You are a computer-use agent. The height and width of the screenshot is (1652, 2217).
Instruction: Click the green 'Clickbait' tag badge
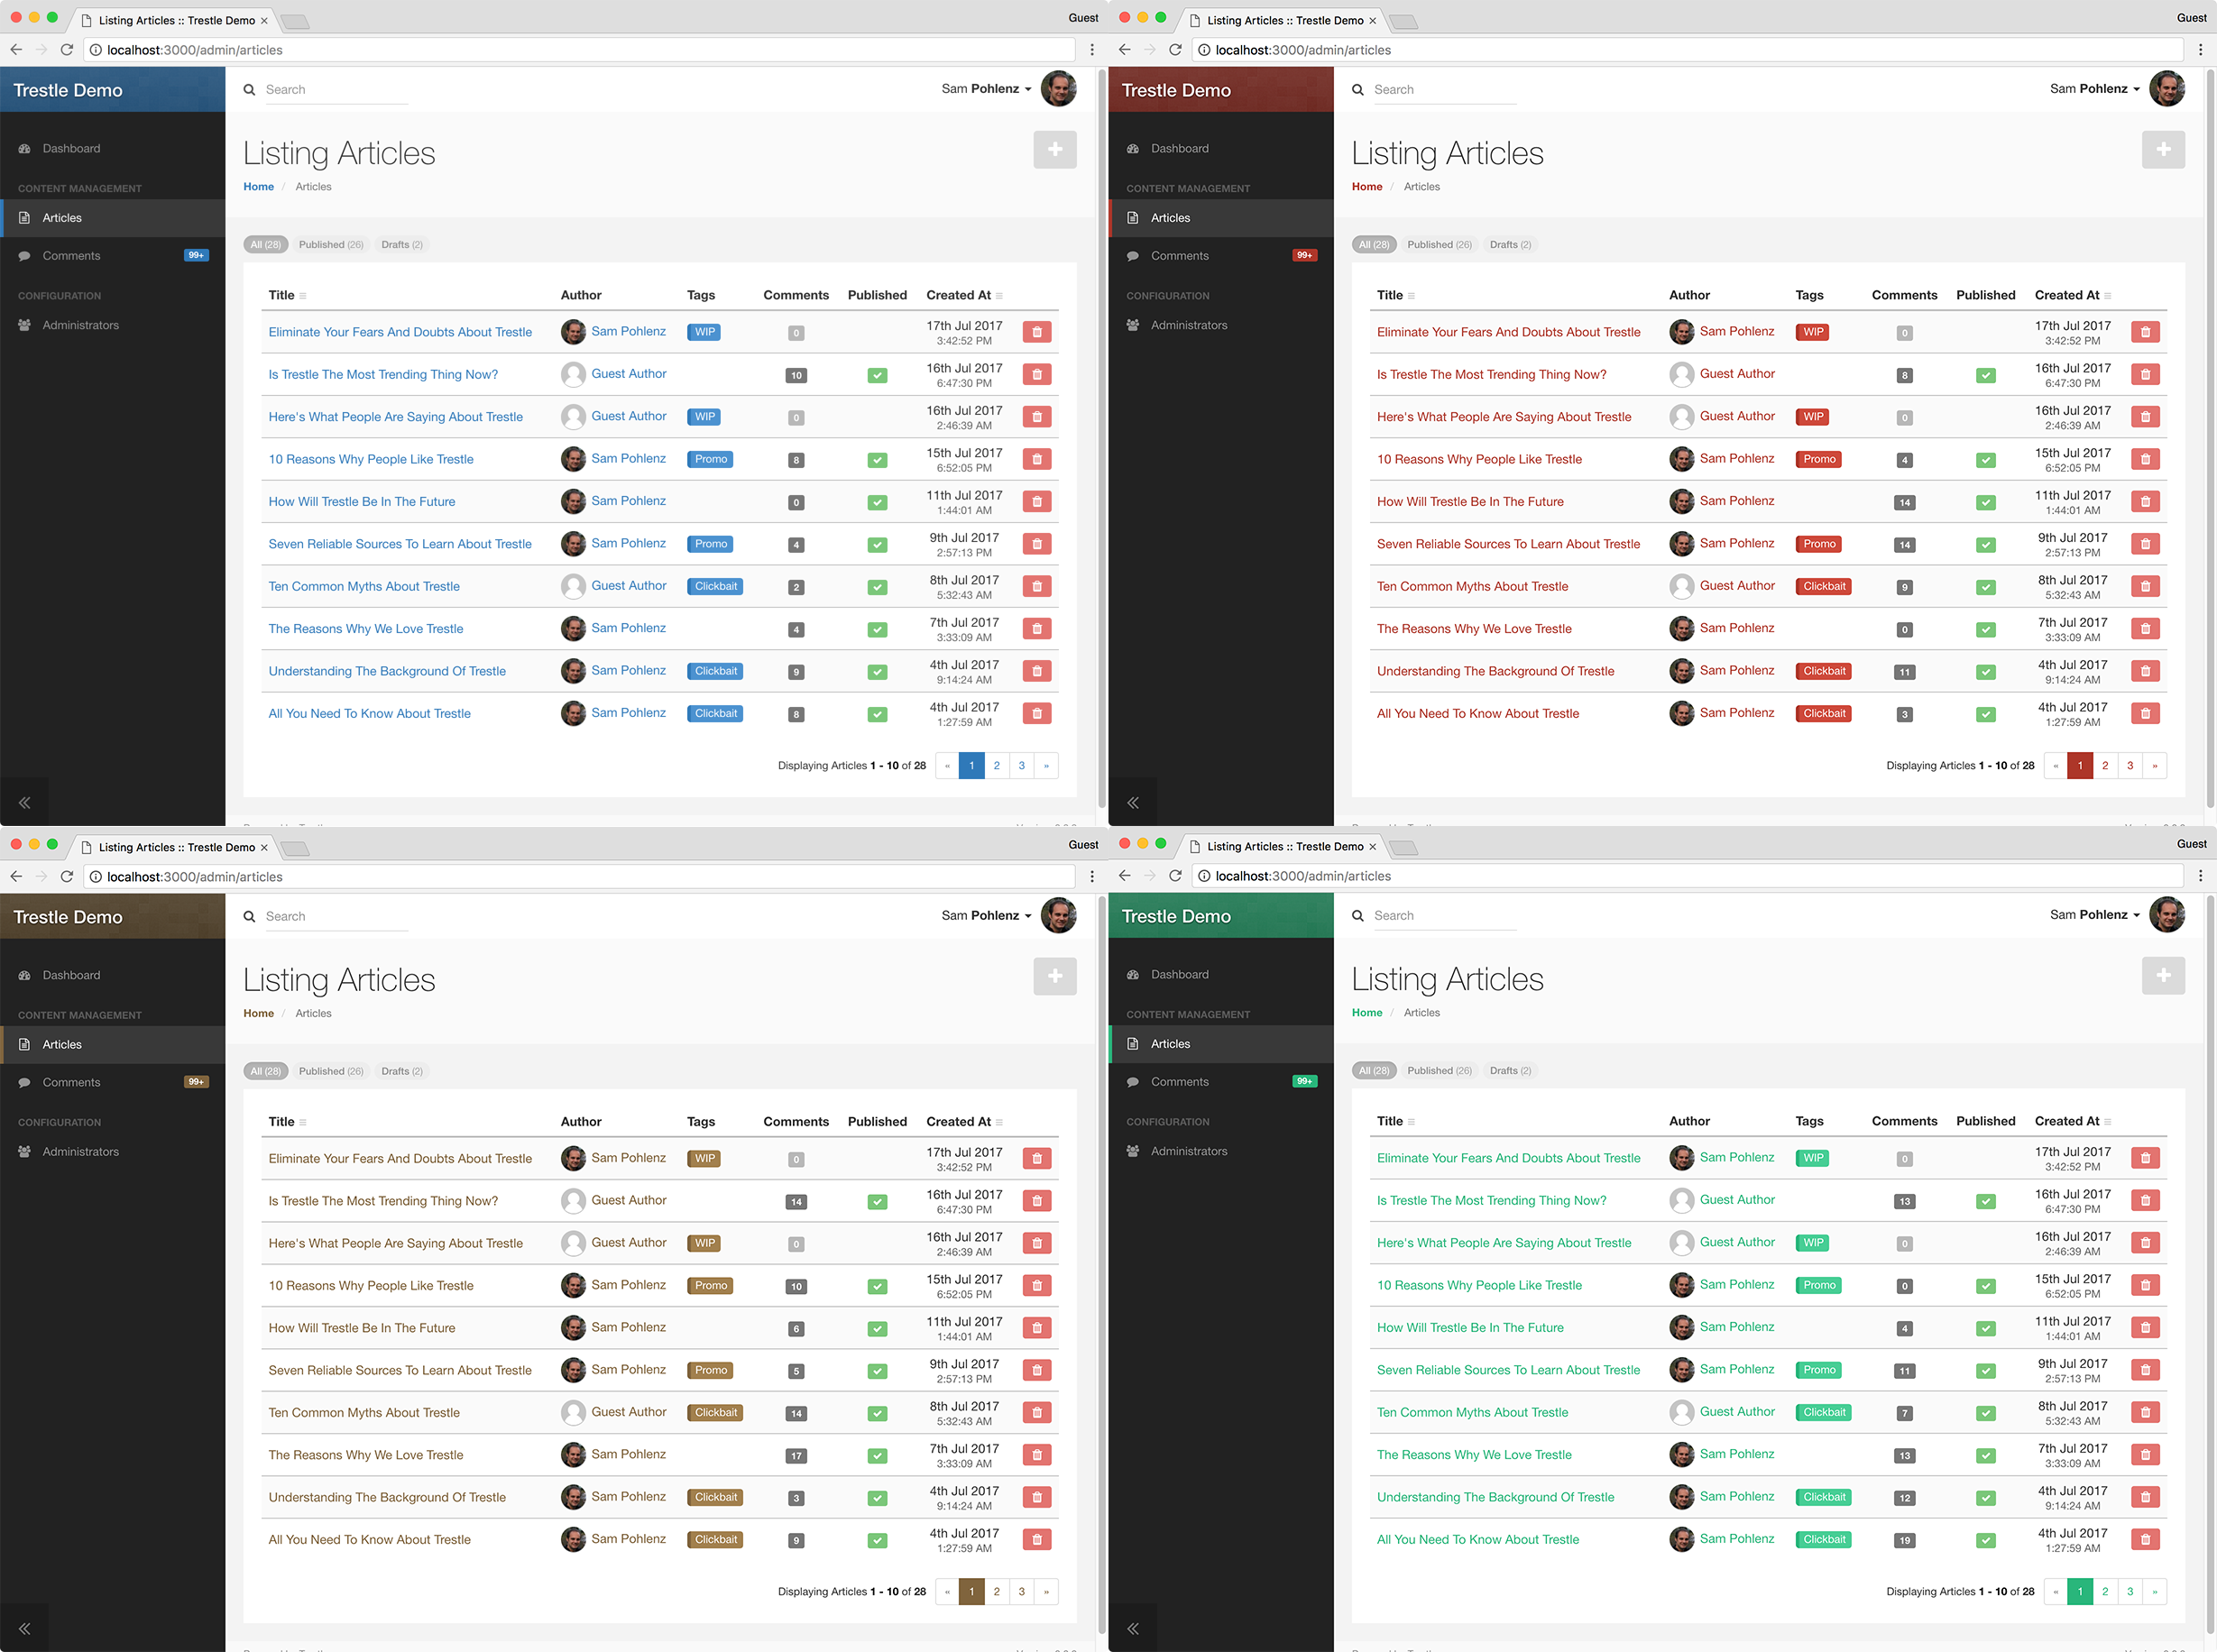1823,1412
